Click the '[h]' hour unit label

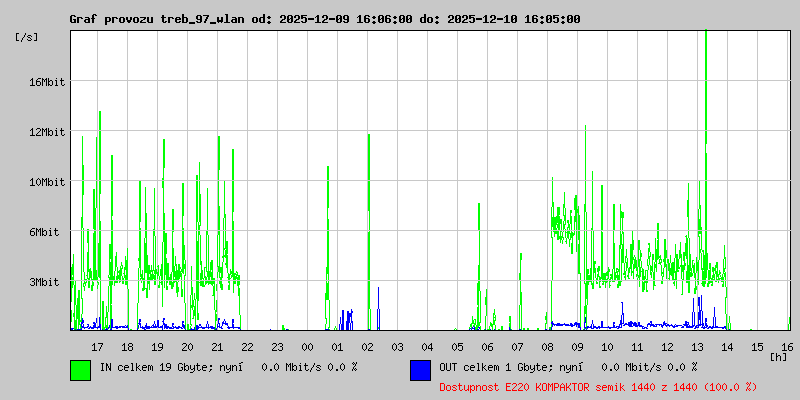click(779, 357)
